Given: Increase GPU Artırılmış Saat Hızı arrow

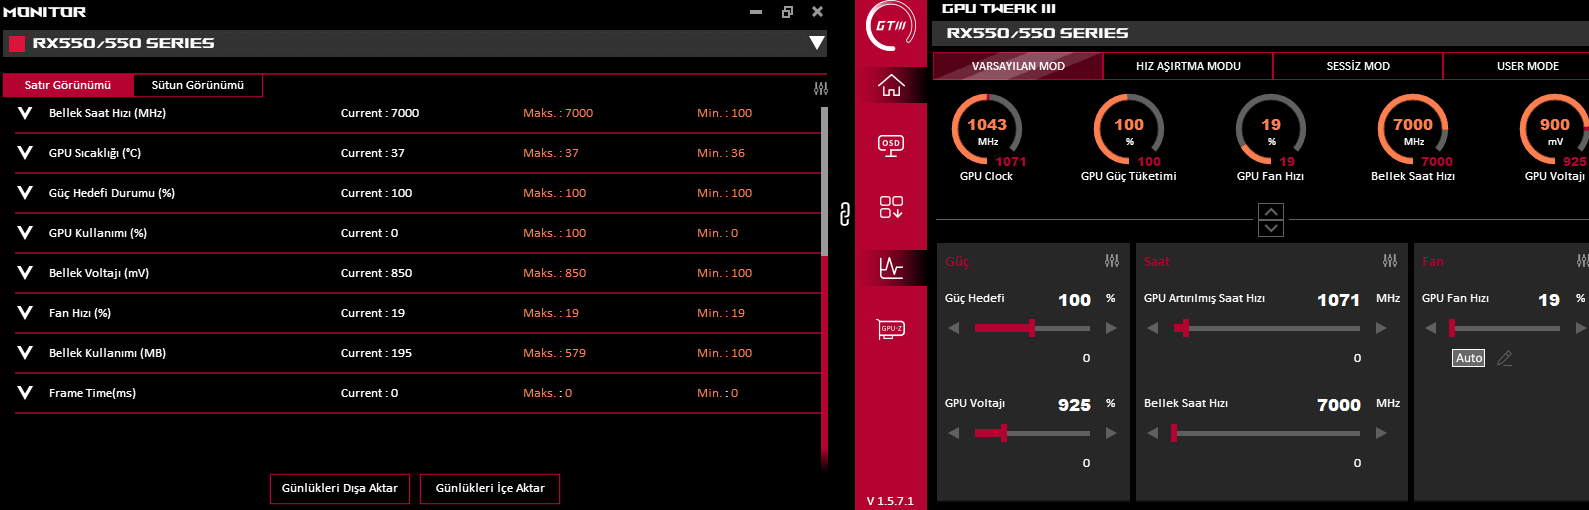Looking at the screenshot, I should click(1381, 328).
